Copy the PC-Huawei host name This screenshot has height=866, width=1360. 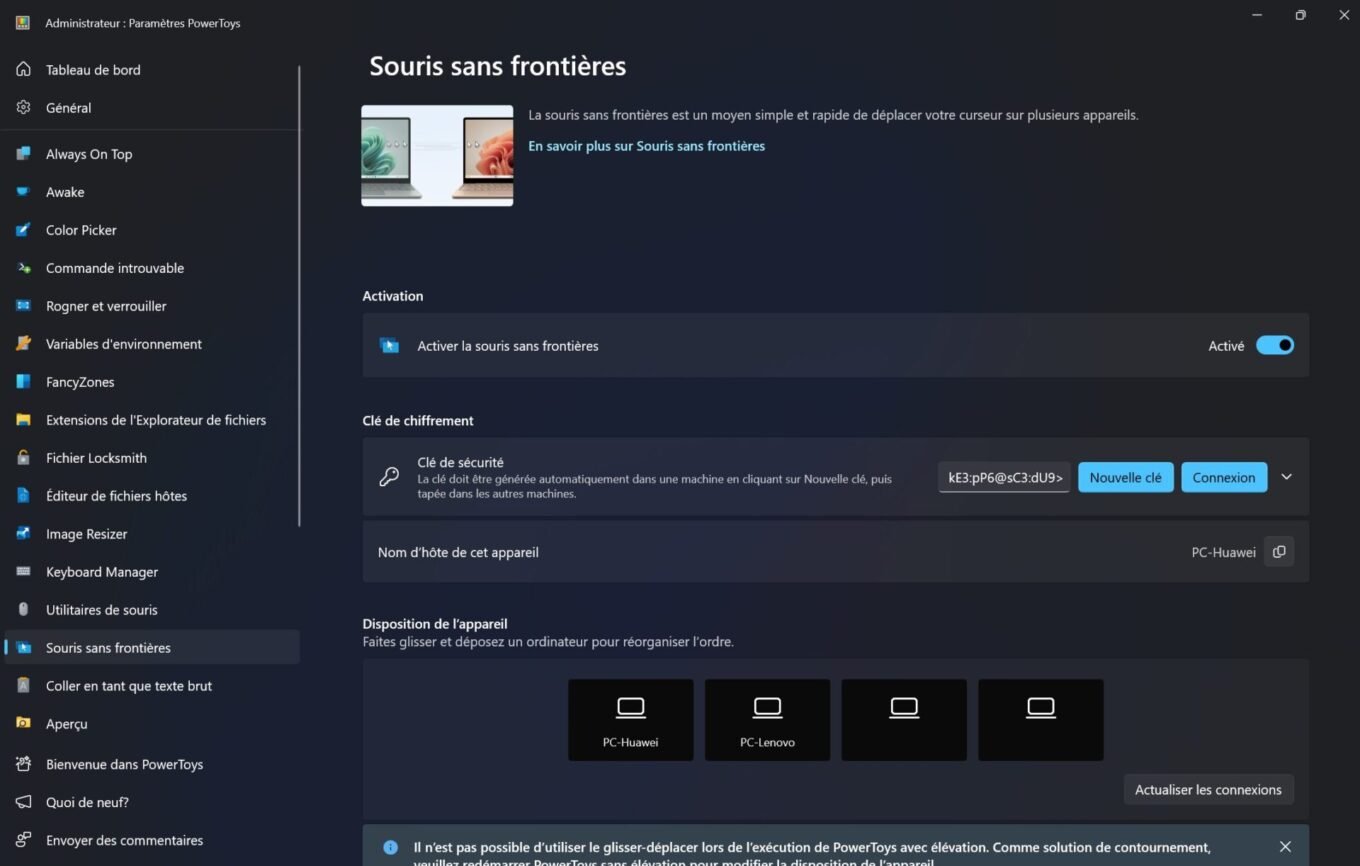1279,552
